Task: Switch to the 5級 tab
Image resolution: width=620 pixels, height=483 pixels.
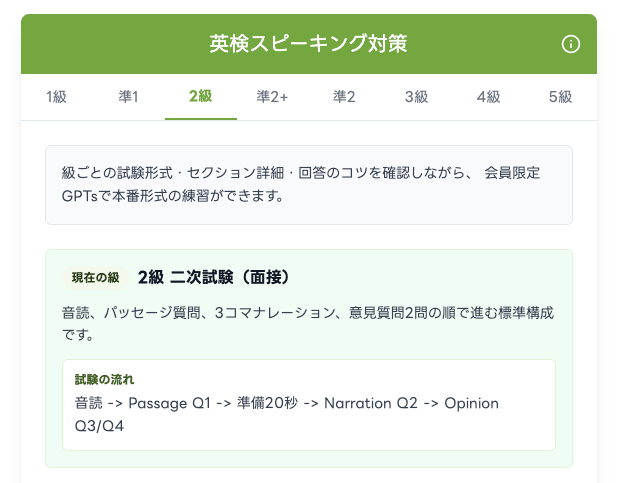Action: [561, 97]
